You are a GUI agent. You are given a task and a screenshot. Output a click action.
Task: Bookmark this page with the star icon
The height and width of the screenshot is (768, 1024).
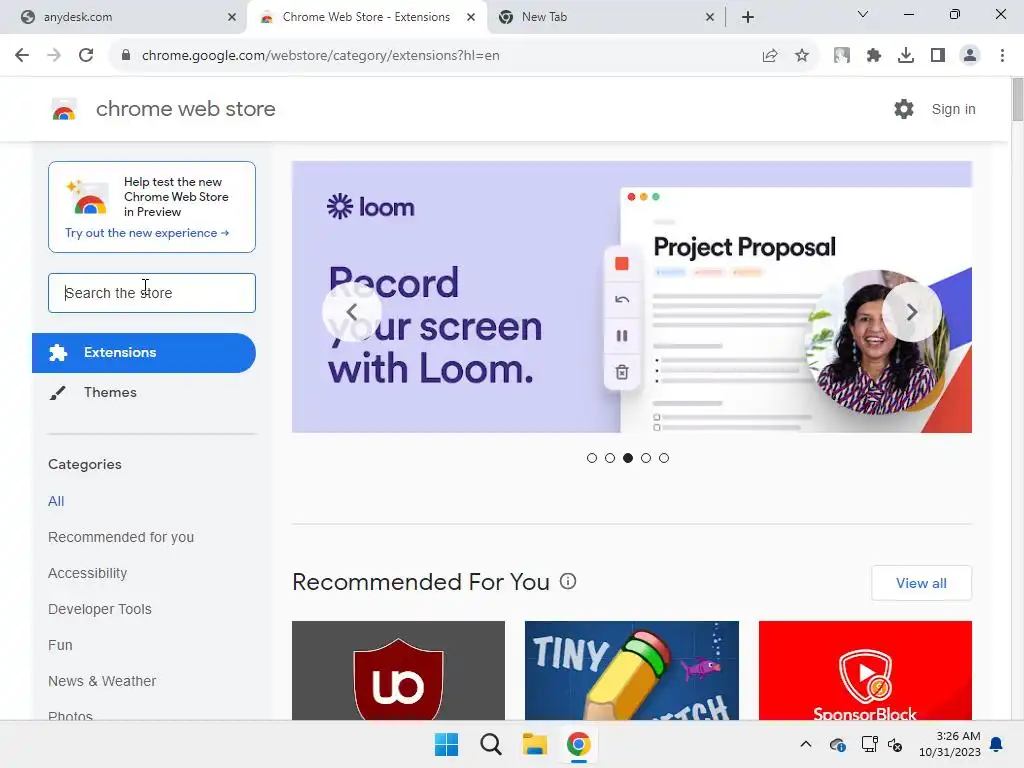point(802,56)
